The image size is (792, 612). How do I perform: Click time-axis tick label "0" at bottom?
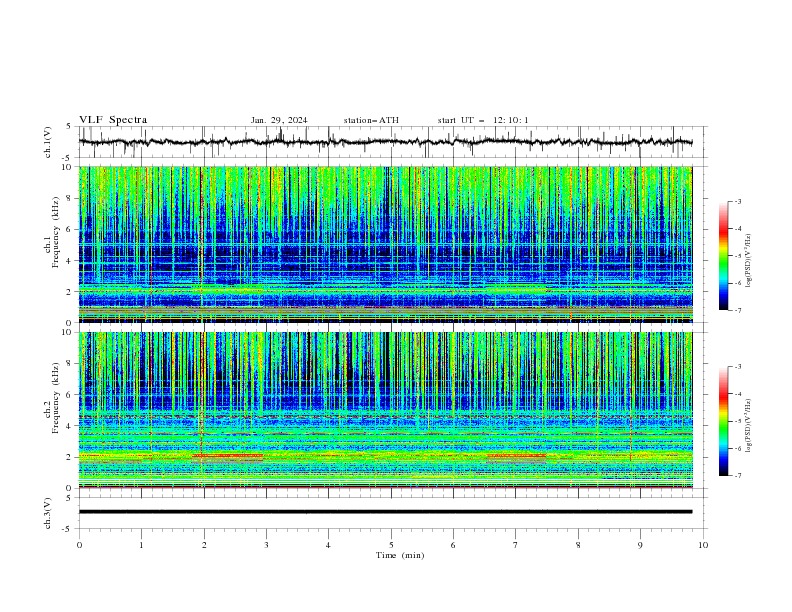(79, 545)
